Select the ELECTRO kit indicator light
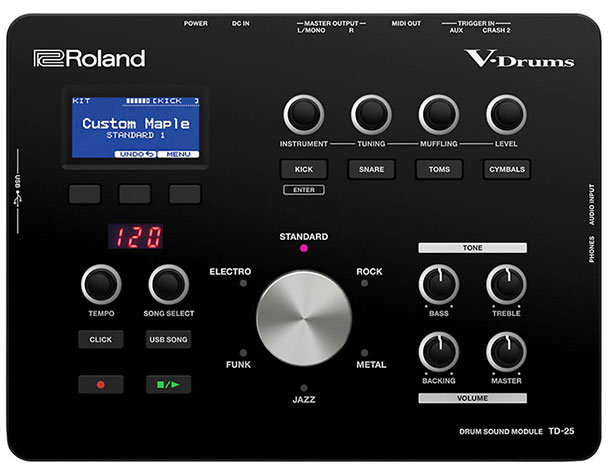 pyautogui.click(x=243, y=283)
